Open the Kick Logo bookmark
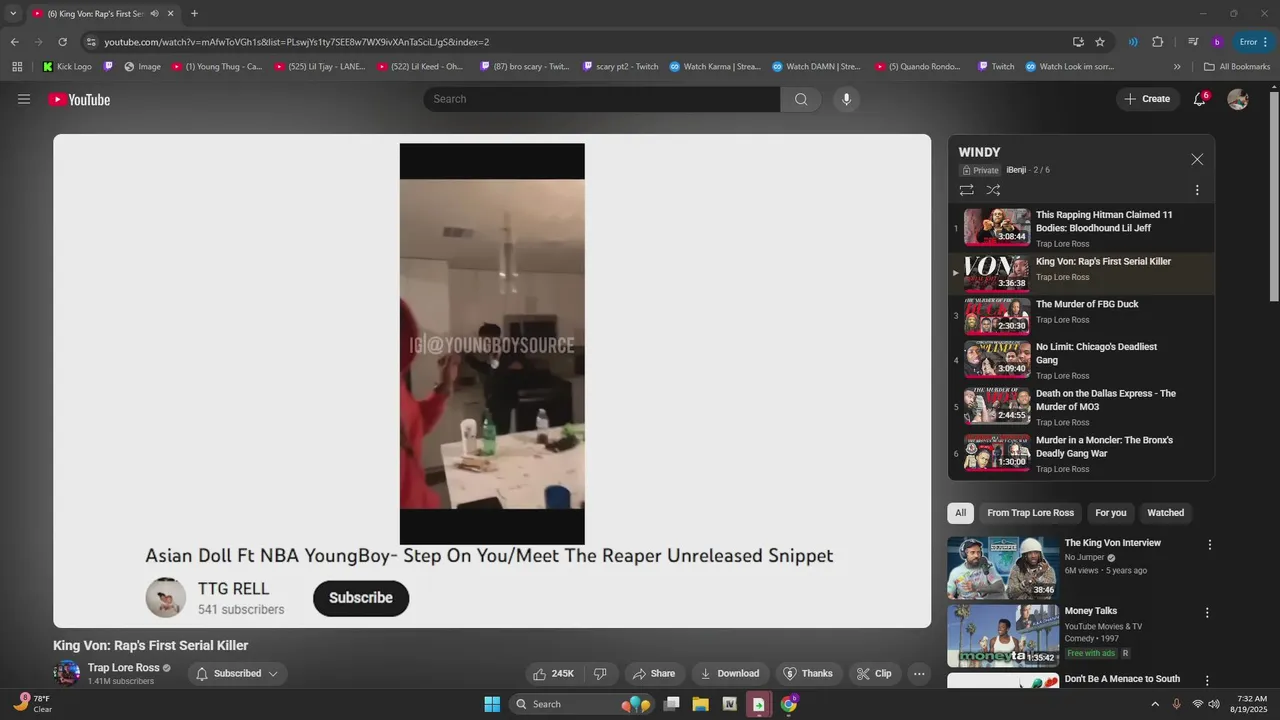This screenshot has width=1280, height=720. click(67, 66)
